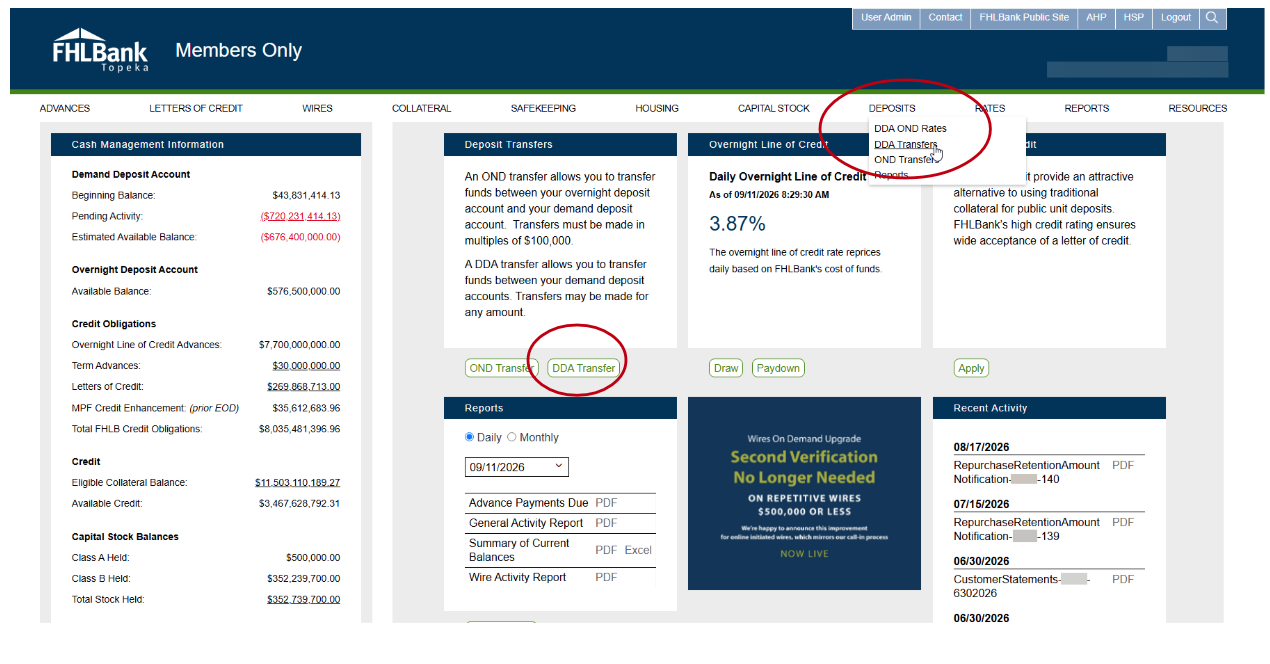Image resolution: width=1270 pixels, height=664 pixels.
Task: Open the HOUSING menu
Action: (657, 108)
